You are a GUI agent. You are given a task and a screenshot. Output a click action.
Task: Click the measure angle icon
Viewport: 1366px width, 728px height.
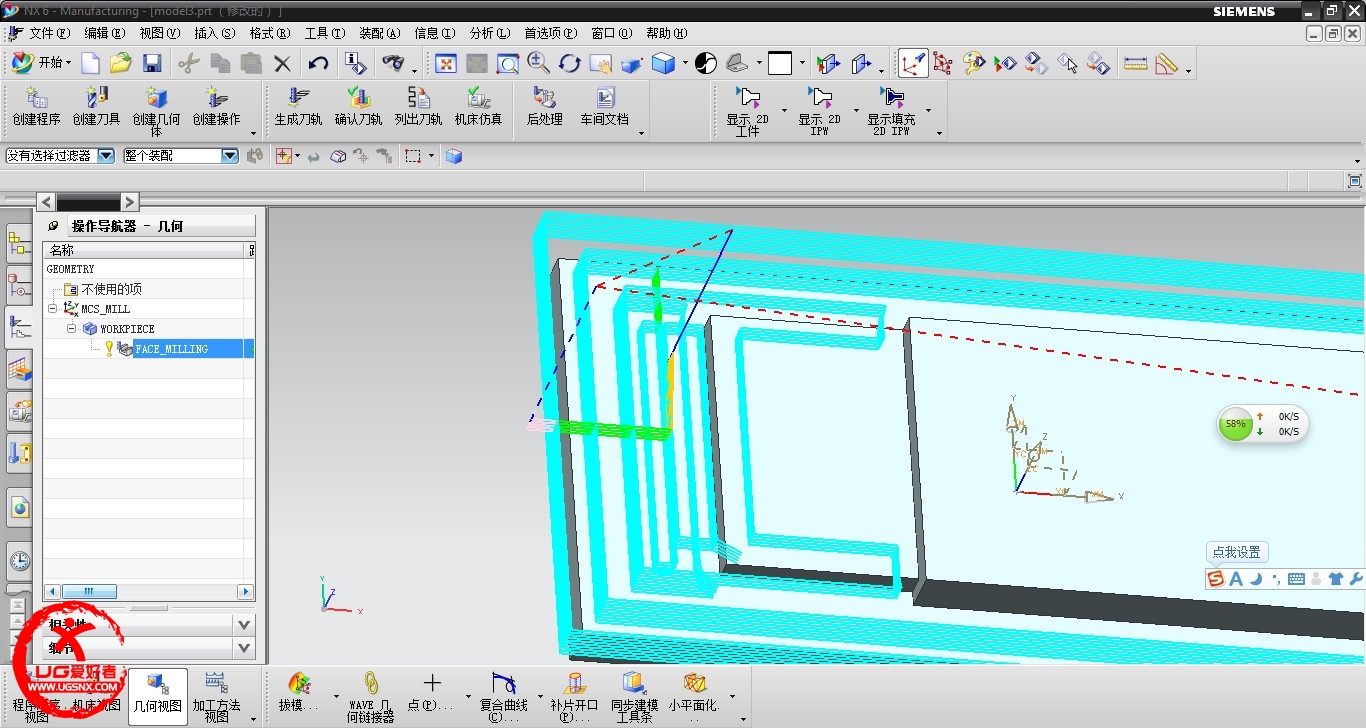(1166, 63)
